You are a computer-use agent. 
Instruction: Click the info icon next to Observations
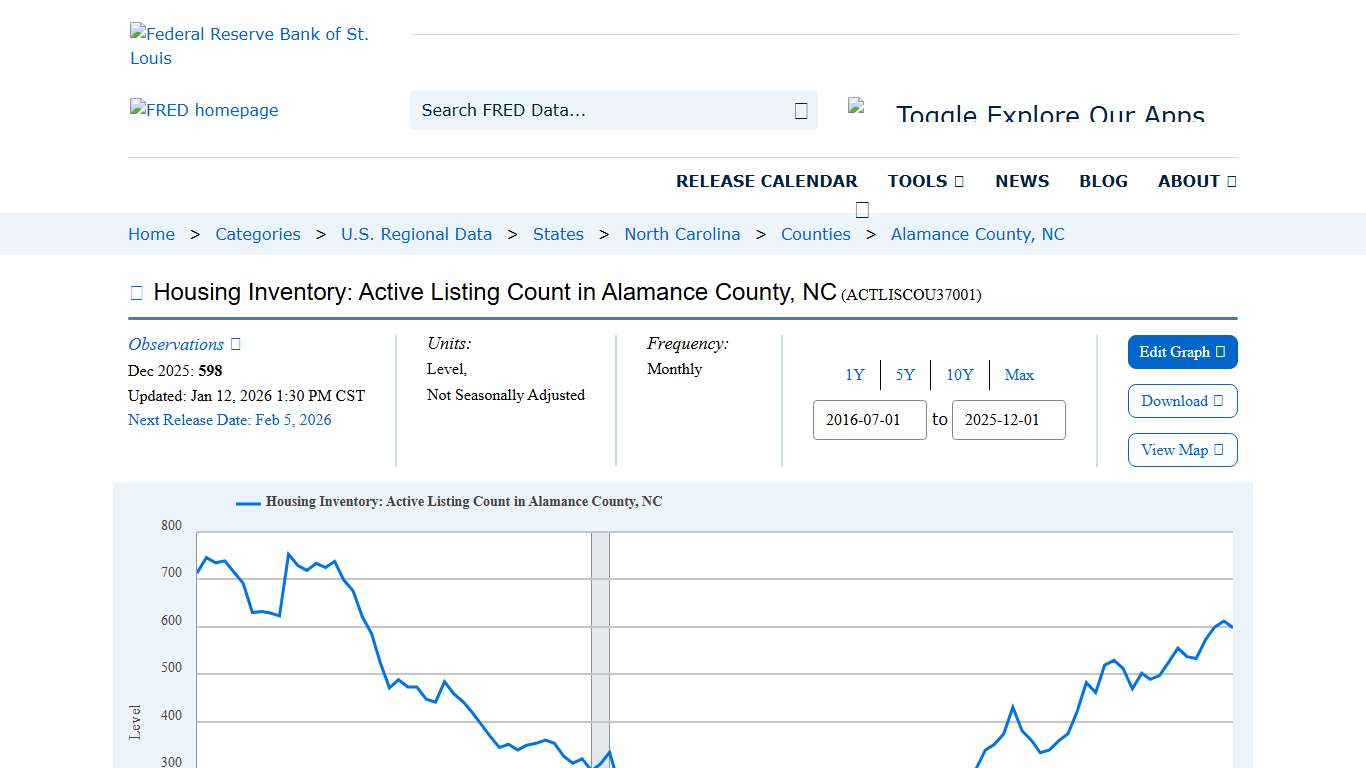point(233,343)
